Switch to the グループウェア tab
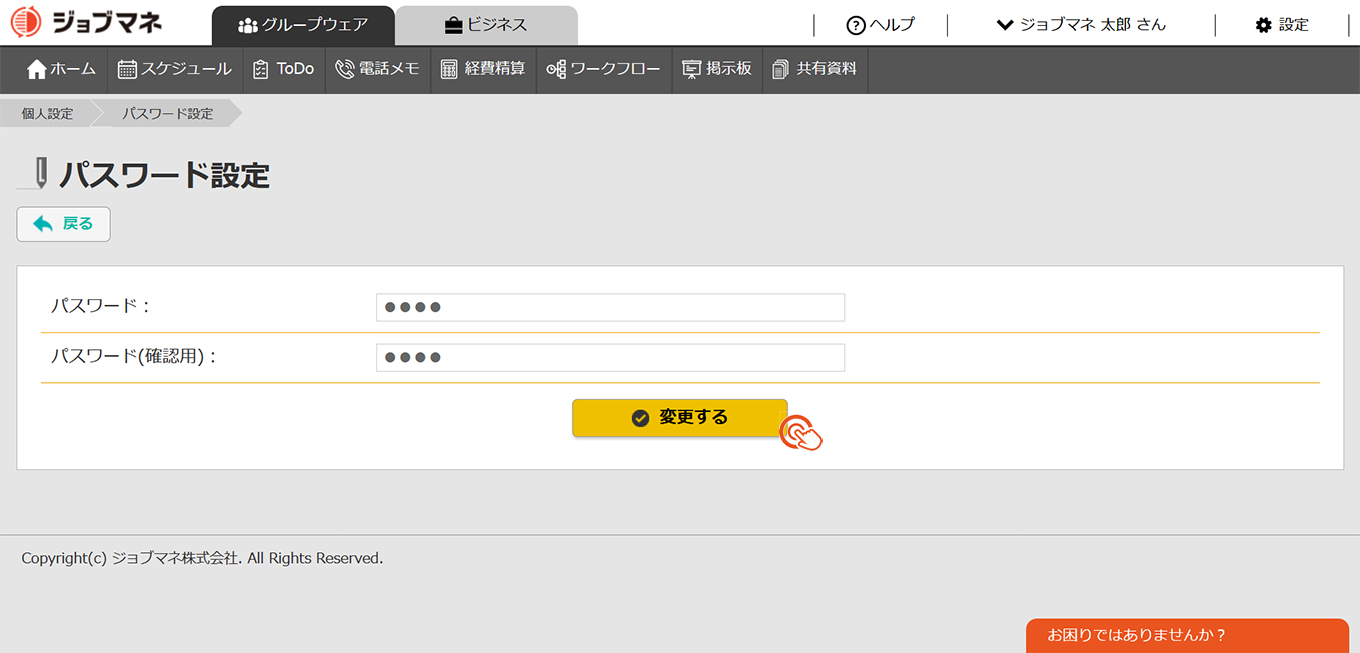1360x653 pixels. click(303, 25)
